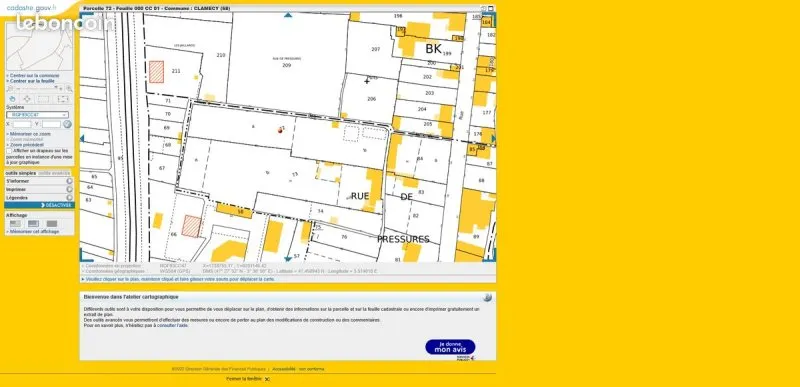Click the DÉSACTIVER button
The image size is (800, 387).
tap(39, 205)
